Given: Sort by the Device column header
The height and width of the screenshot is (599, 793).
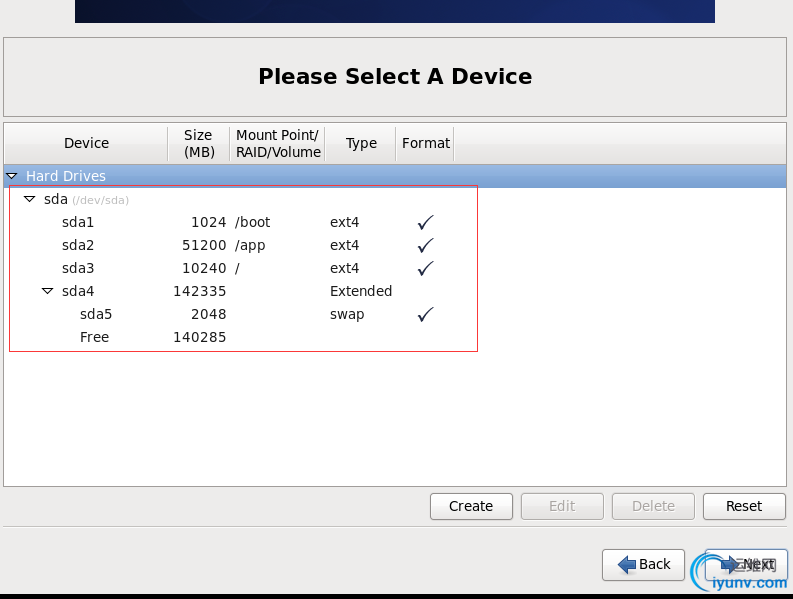Looking at the screenshot, I should coord(86,144).
